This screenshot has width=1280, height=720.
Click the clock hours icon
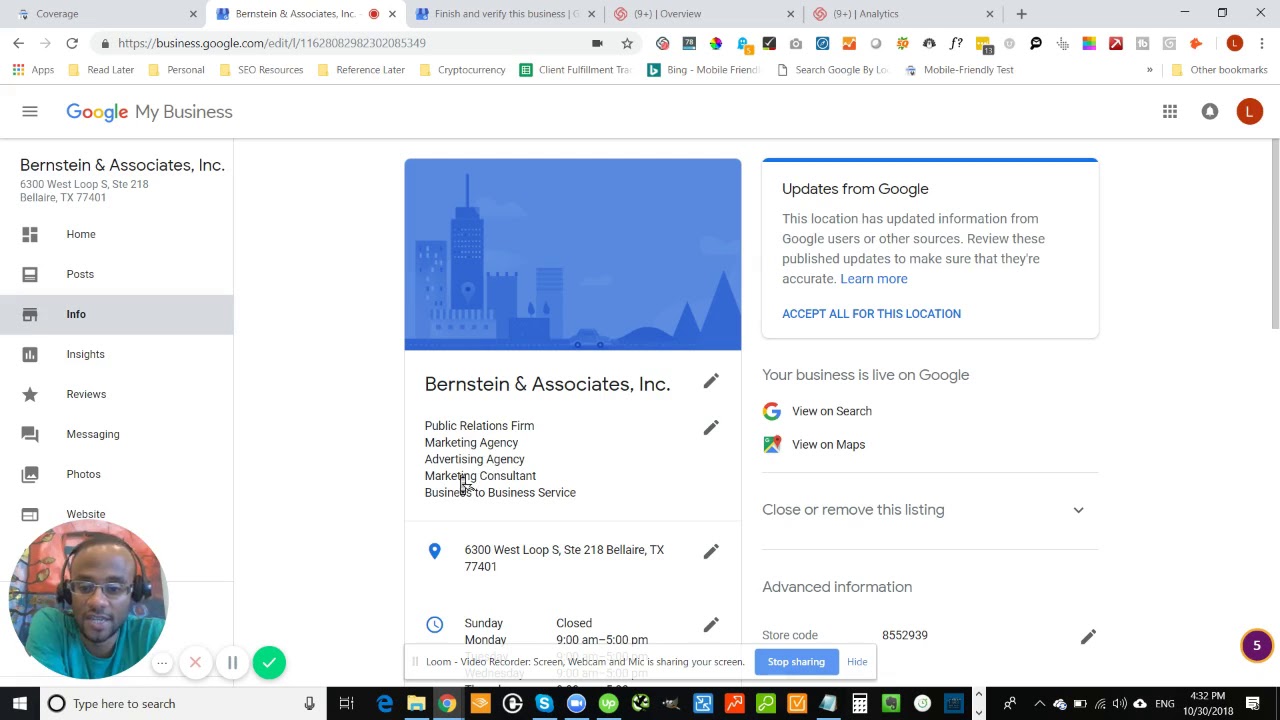click(x=435, y=624)
